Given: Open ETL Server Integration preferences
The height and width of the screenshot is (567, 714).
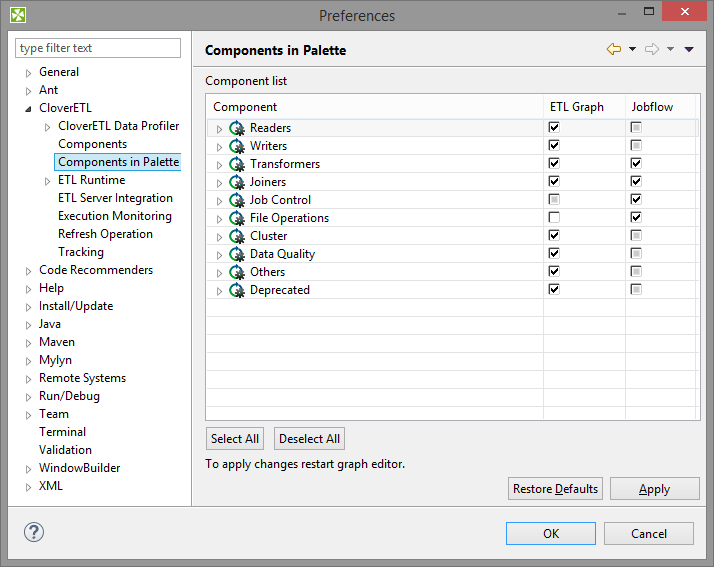Looking at the screenshot, I should pos(115,198).
